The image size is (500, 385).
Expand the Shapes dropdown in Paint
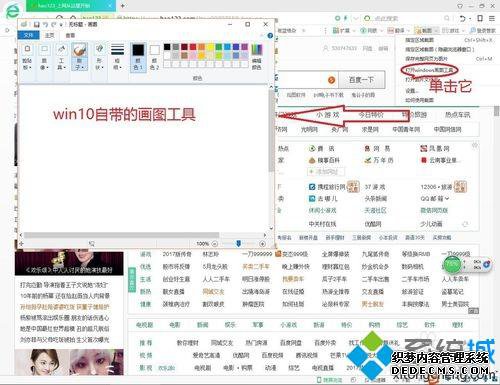(99, 57)
